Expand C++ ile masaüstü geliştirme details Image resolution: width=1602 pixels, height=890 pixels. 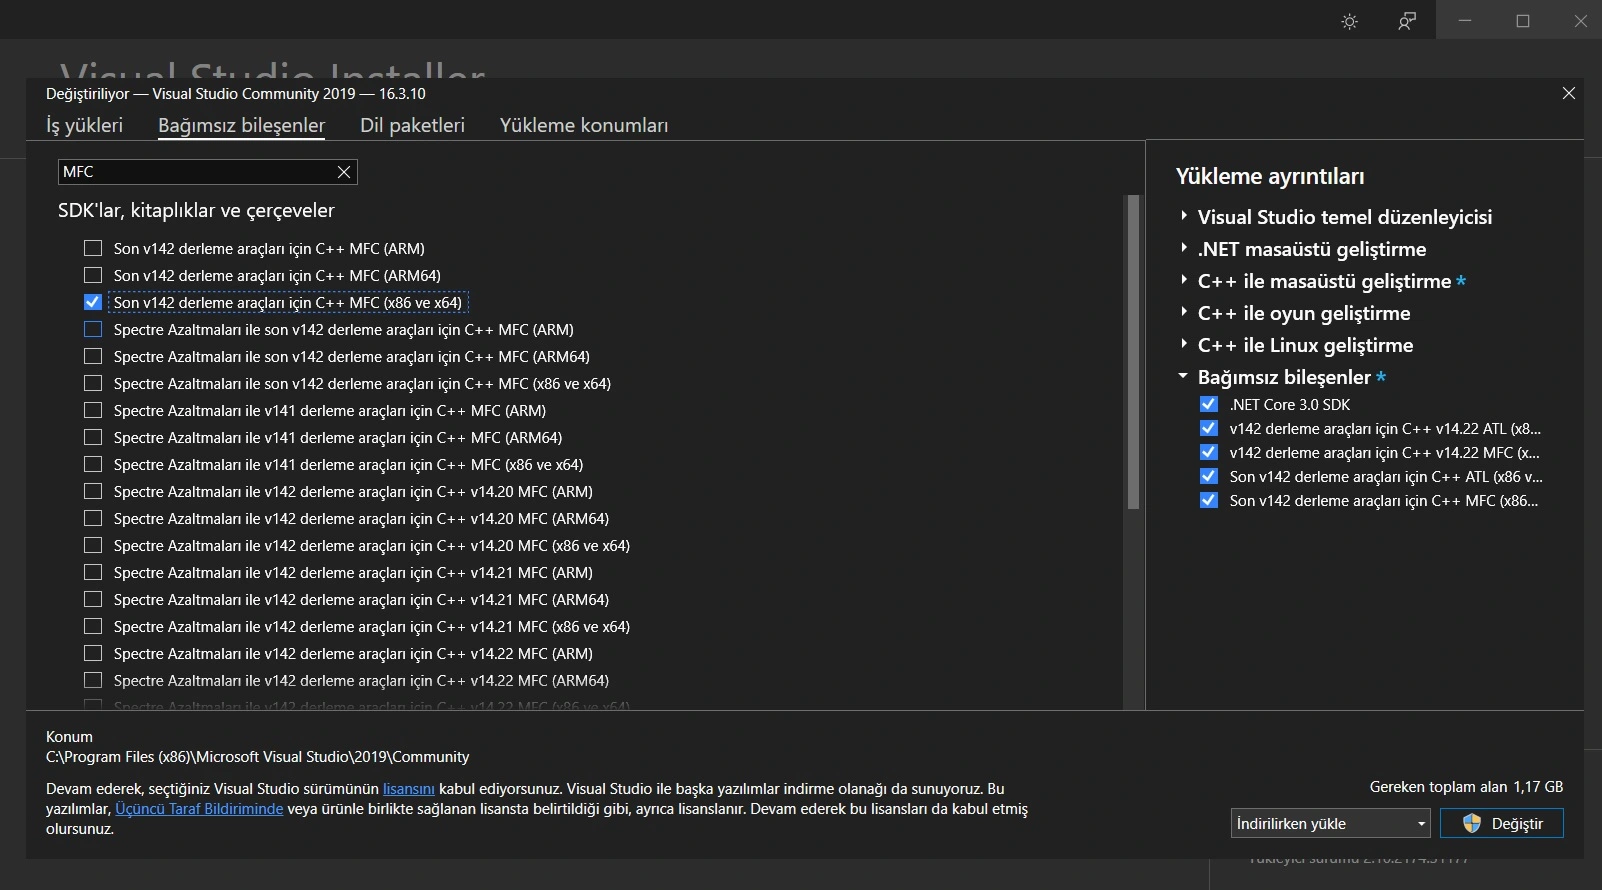pos(1184,280)
